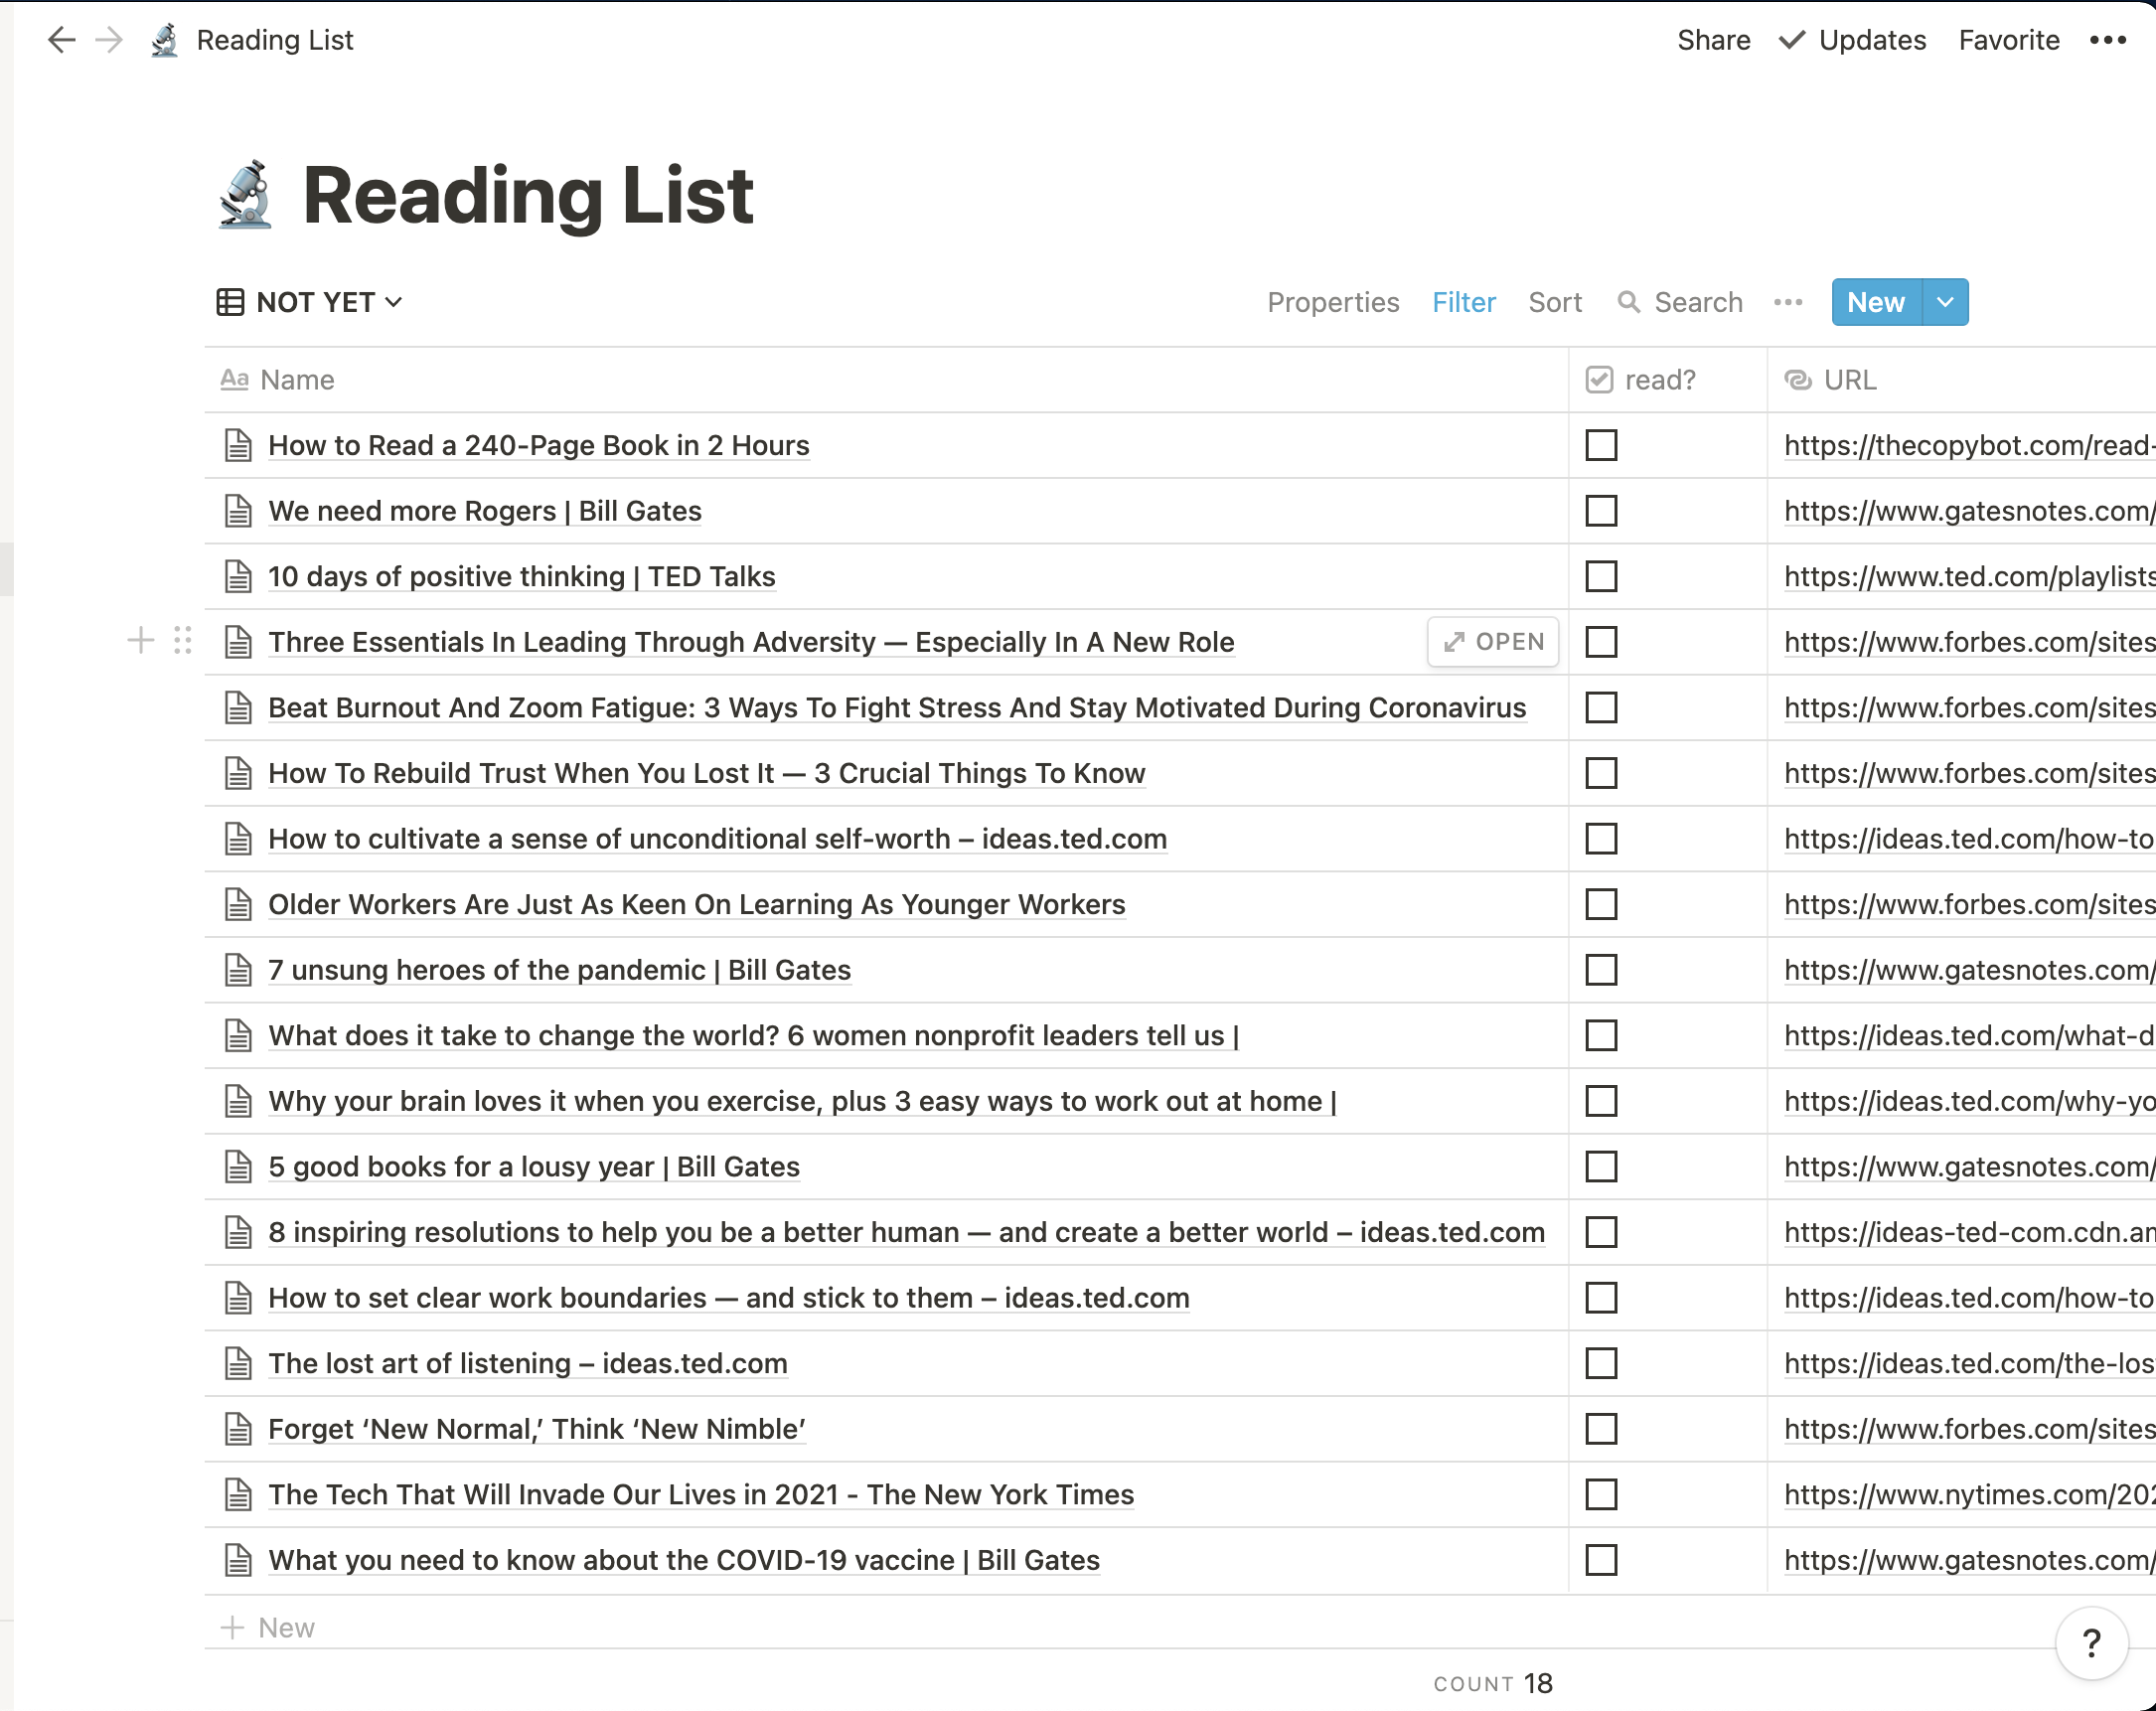
Task: Click page icon of Older Workers Are Just As Keen
Action: coord(238,904)
